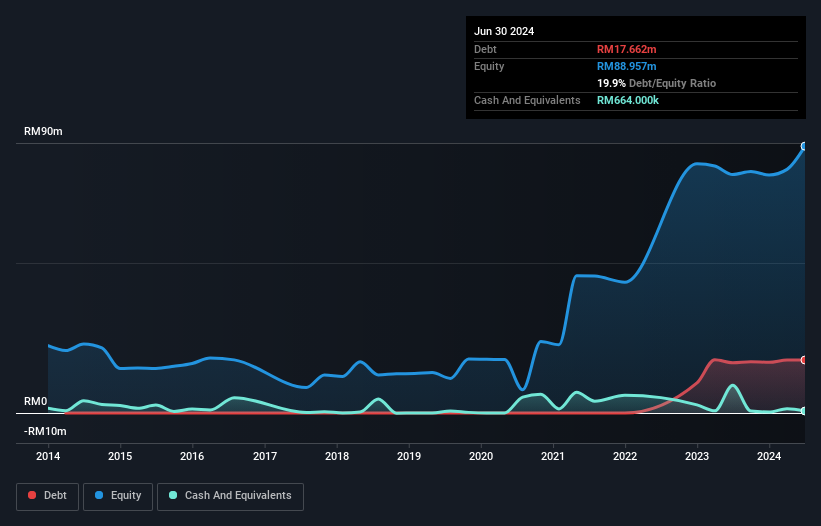This screenshot has height=526, width=821.
Task: Click the RM17.662m debt value
Action: coord(626,49)
